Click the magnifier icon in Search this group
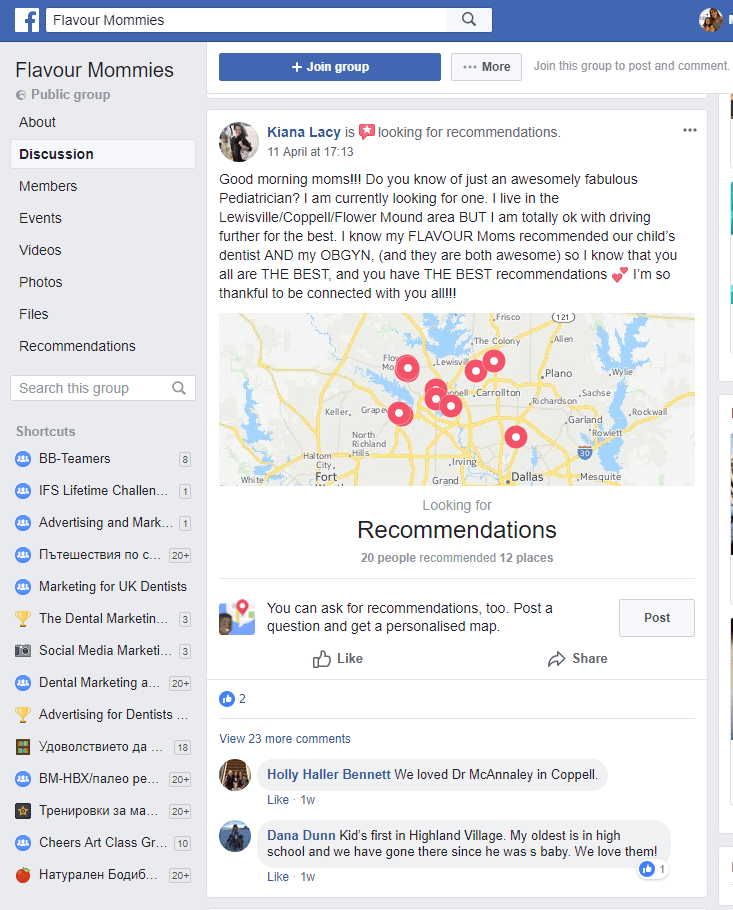 pos(179,388)
